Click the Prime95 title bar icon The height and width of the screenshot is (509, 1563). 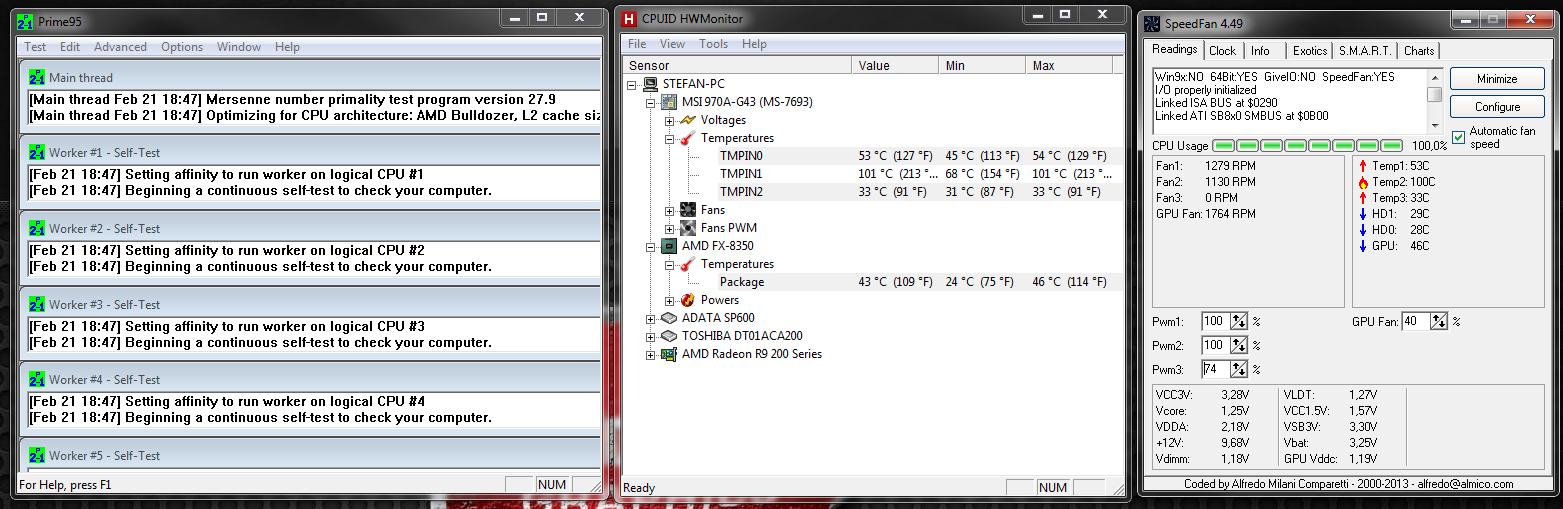pos(23,20)
